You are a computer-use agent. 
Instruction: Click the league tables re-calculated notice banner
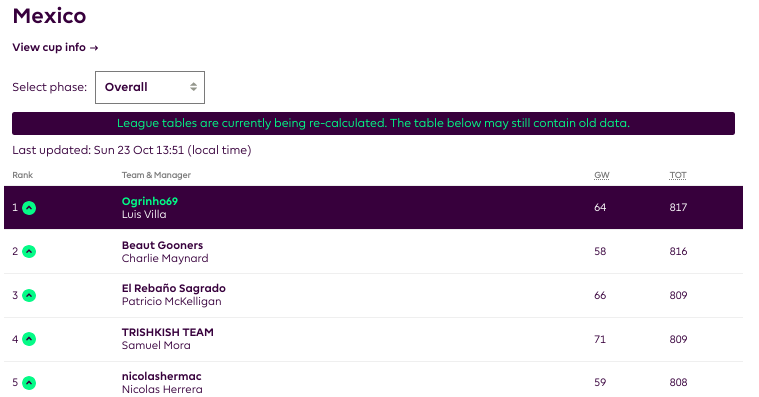[x=373, y=123]
